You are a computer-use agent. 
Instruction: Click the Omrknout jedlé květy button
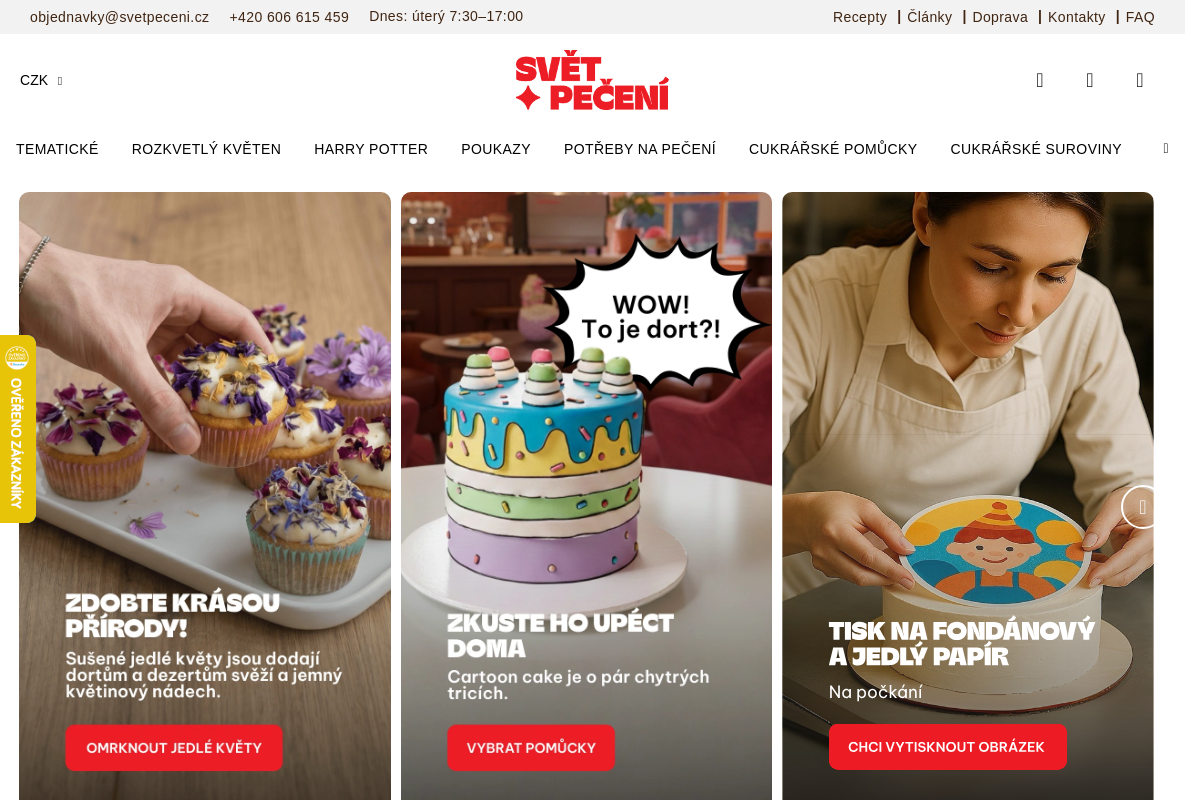coord(174,748)
